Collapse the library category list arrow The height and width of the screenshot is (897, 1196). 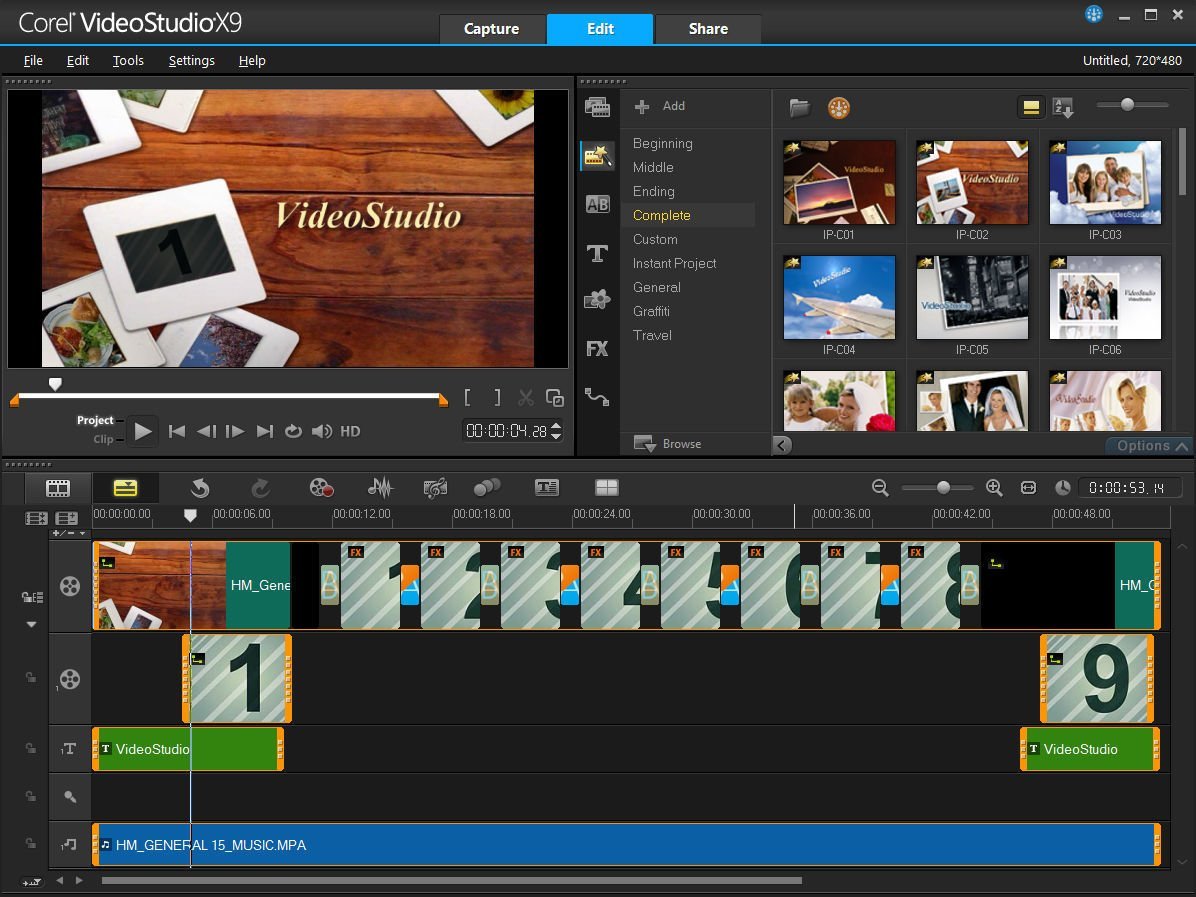click(782, 445)
